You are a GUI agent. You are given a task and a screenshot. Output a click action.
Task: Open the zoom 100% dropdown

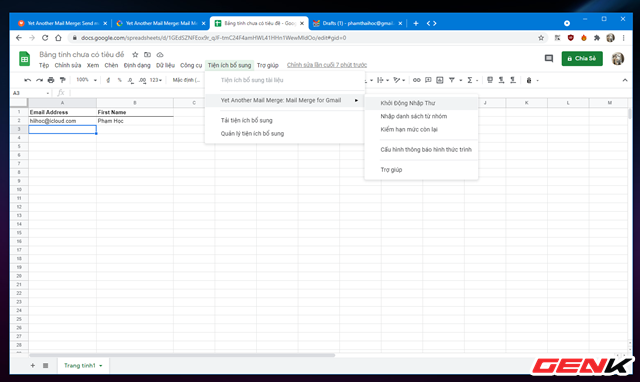tap(86, 80)
